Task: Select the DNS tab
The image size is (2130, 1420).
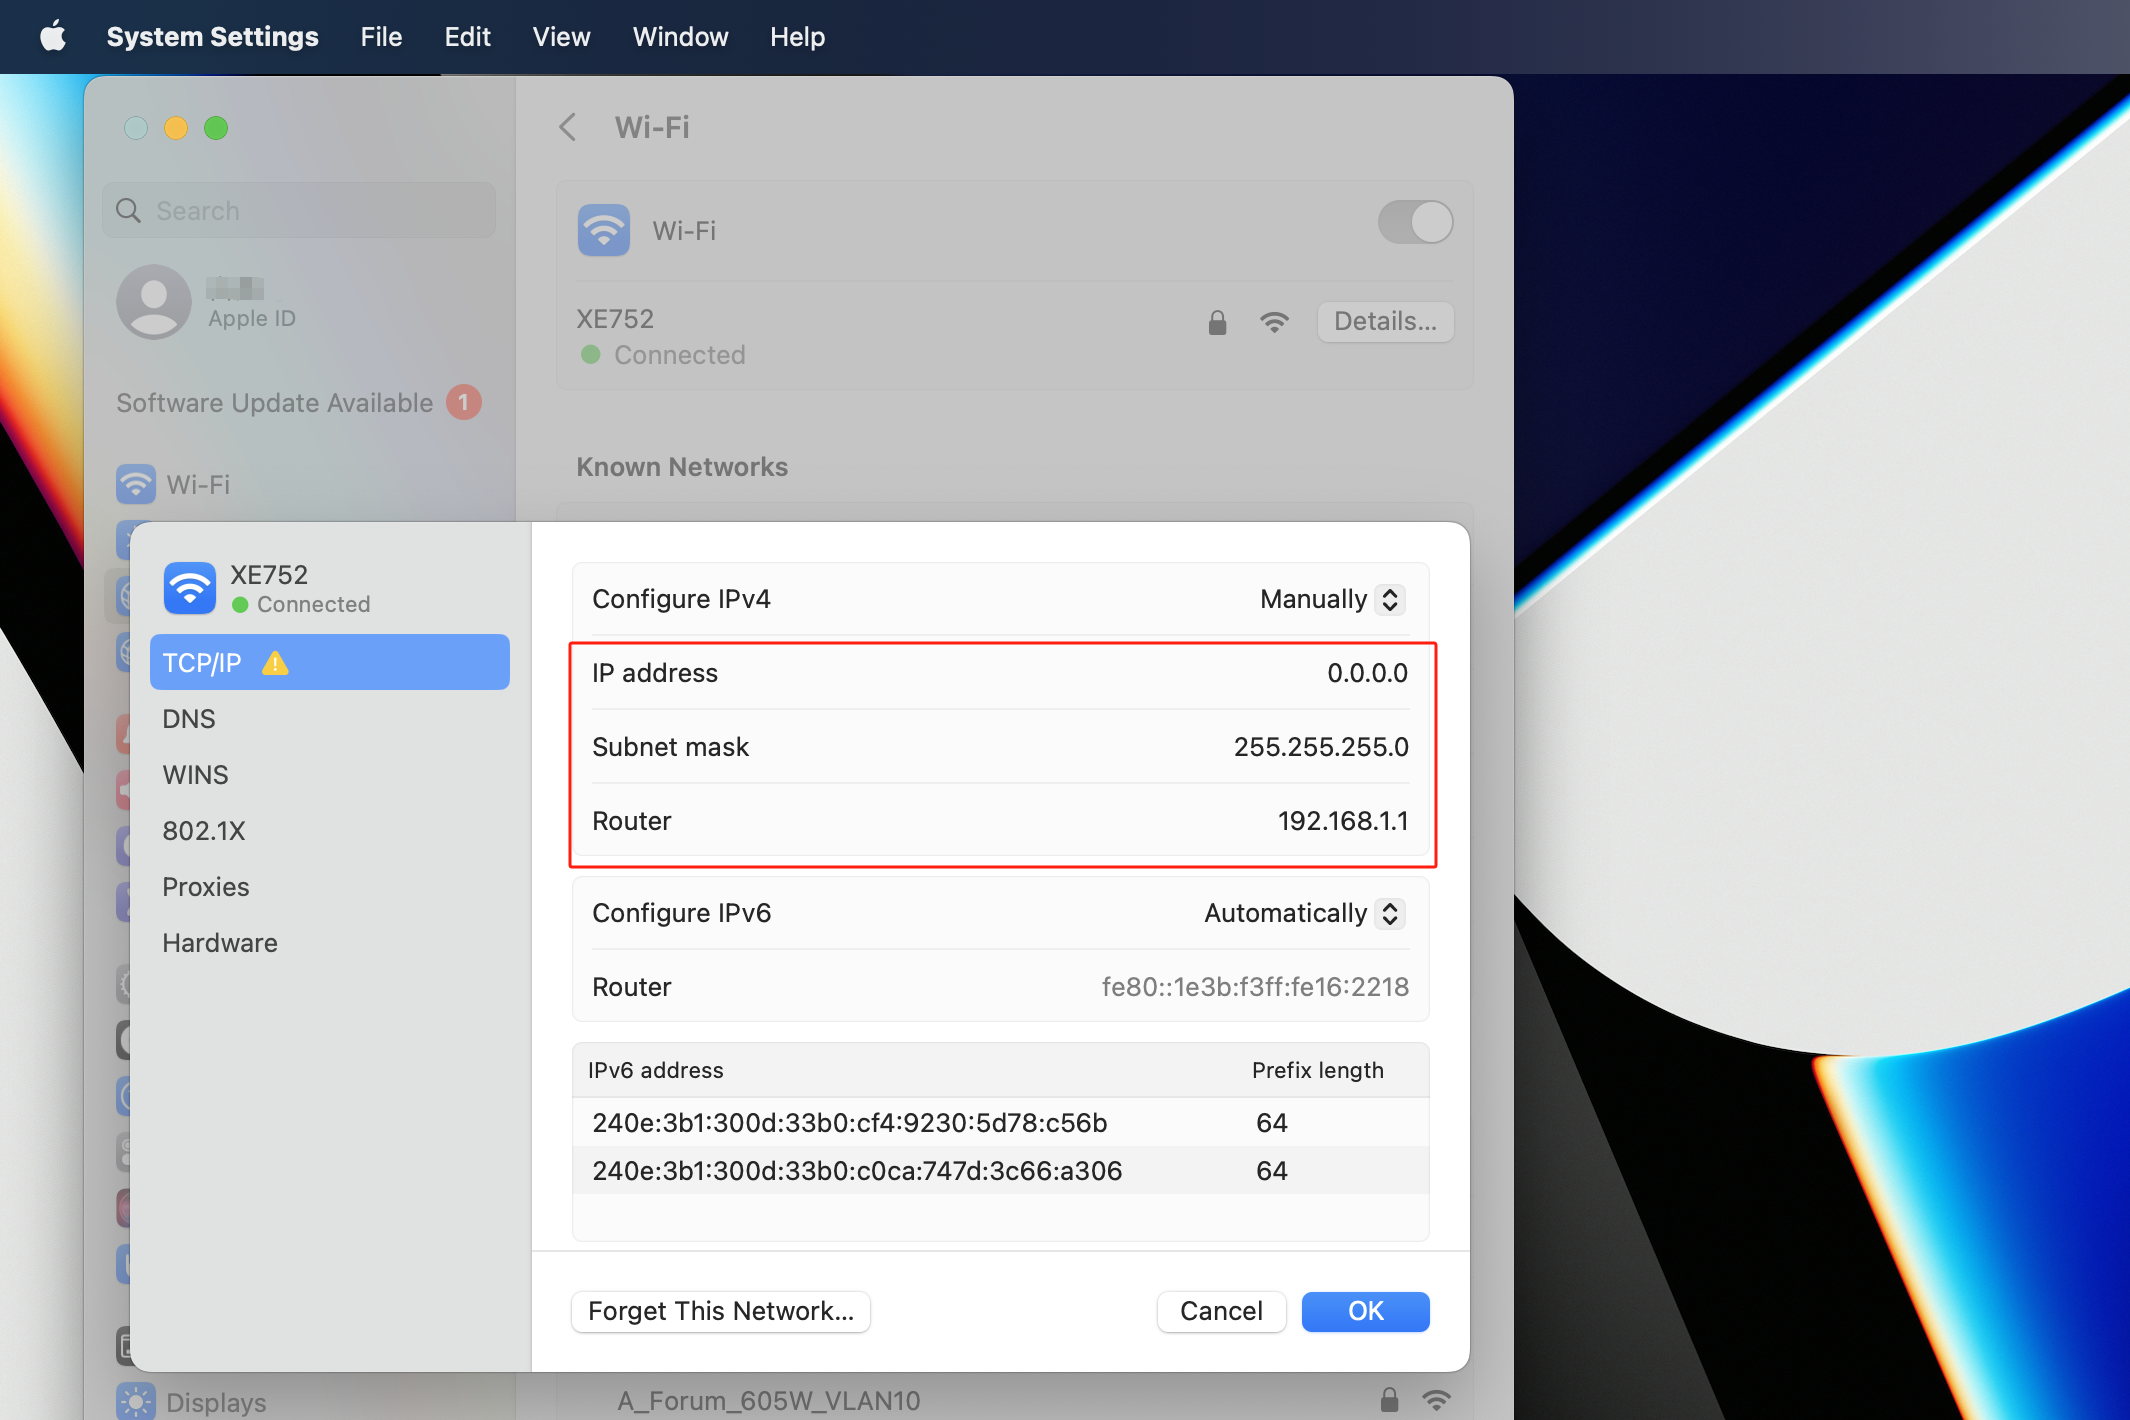Action: (x=329, y=718)
